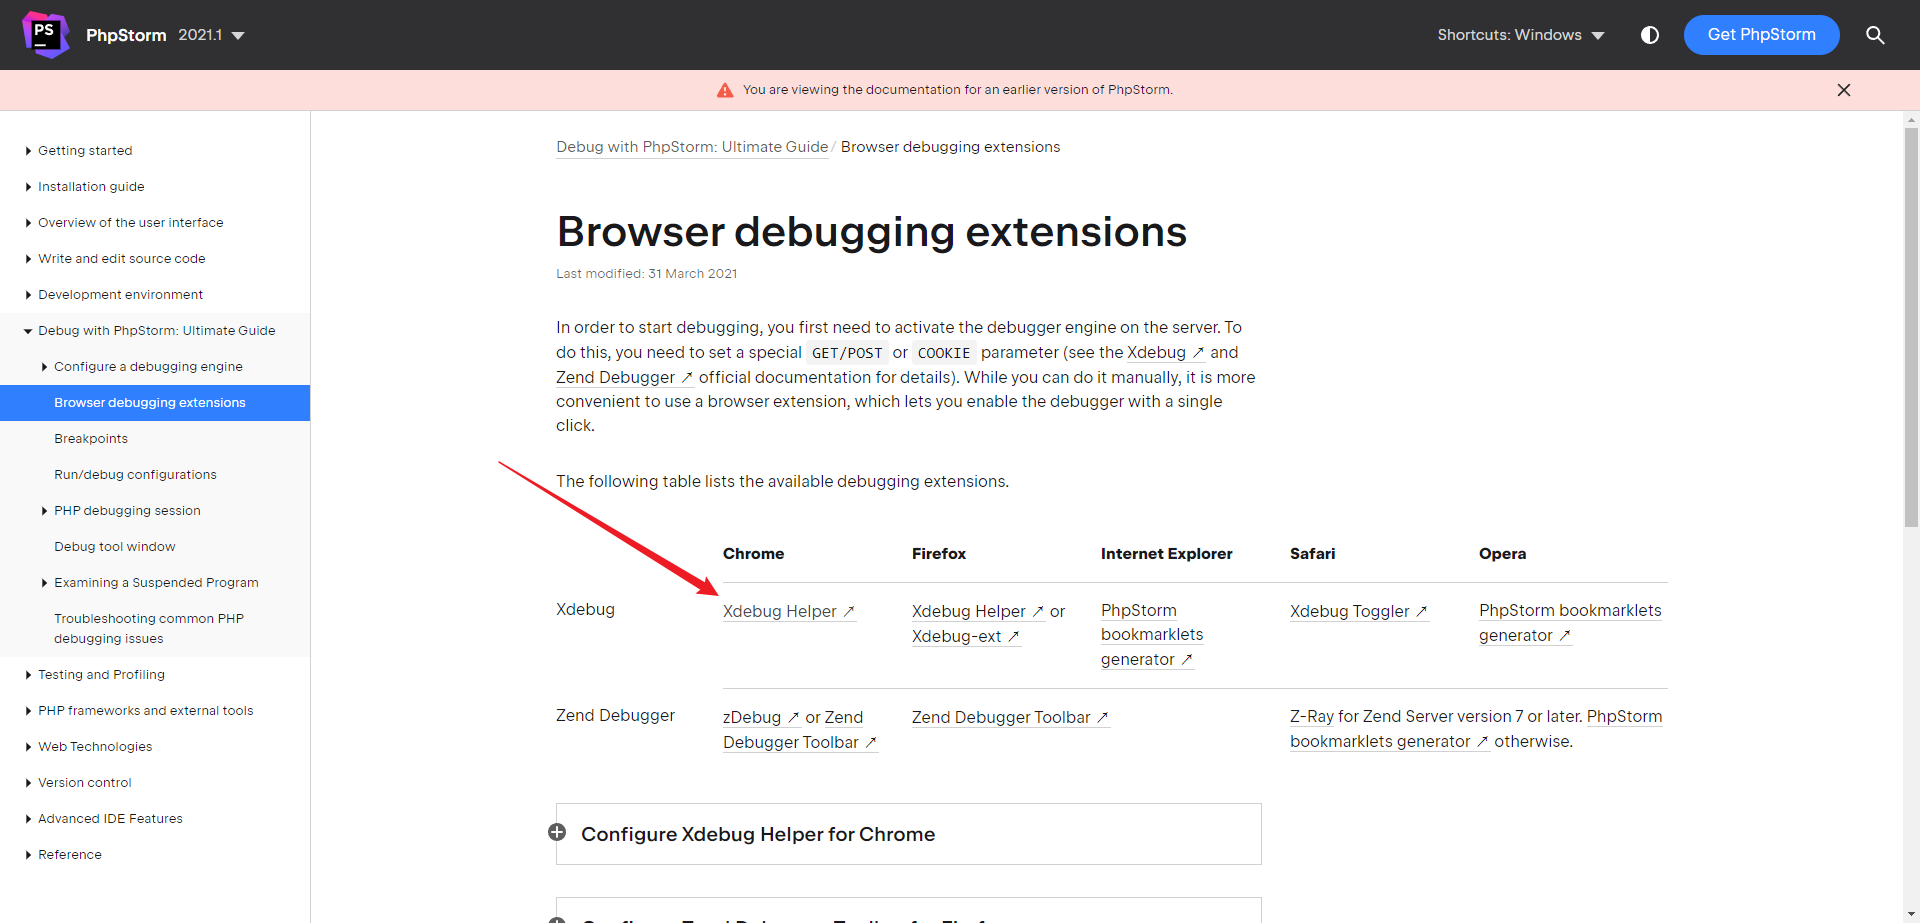The image size is (1920, 923).
Task: Click the scrollbar up arrow
Action: (1911, 119)
